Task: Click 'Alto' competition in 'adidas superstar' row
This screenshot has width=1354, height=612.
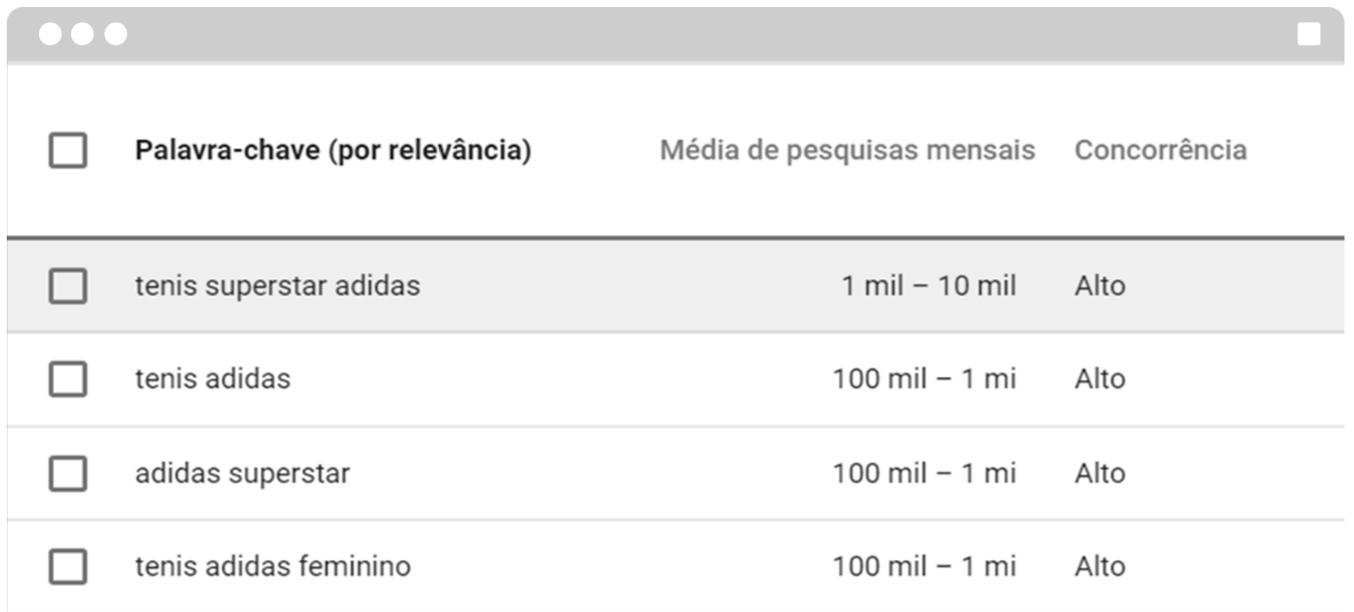Action: pyautogui.click(x=1099, y=473)
